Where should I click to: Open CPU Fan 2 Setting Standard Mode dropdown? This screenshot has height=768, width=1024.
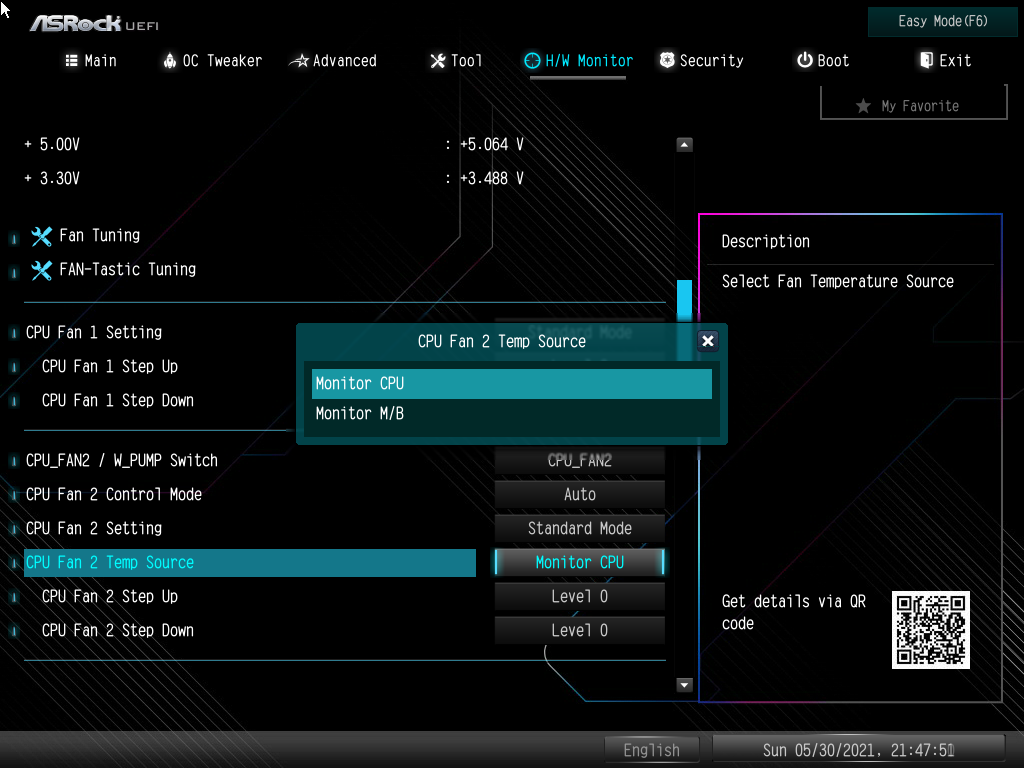(x=580, y=529)
